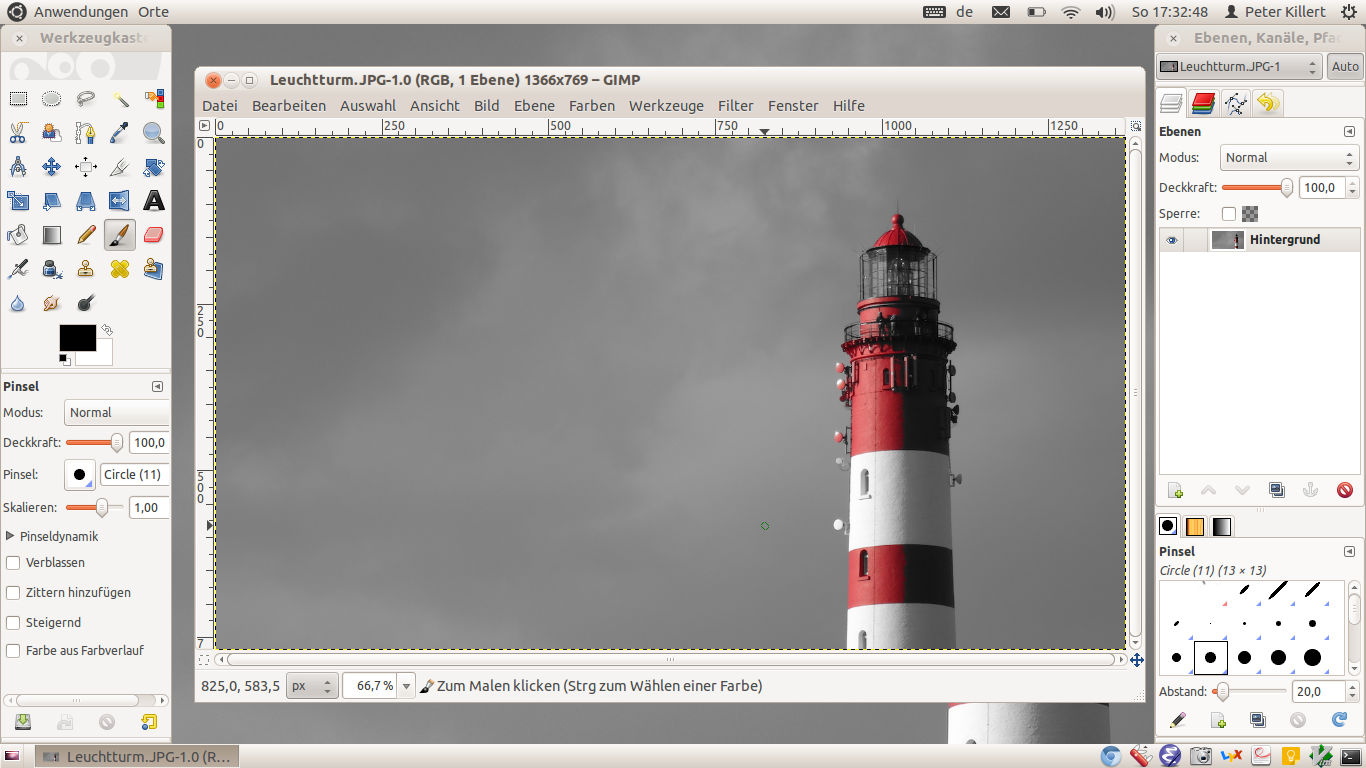Pick the Bucket Fill tool

click(18, 235)
